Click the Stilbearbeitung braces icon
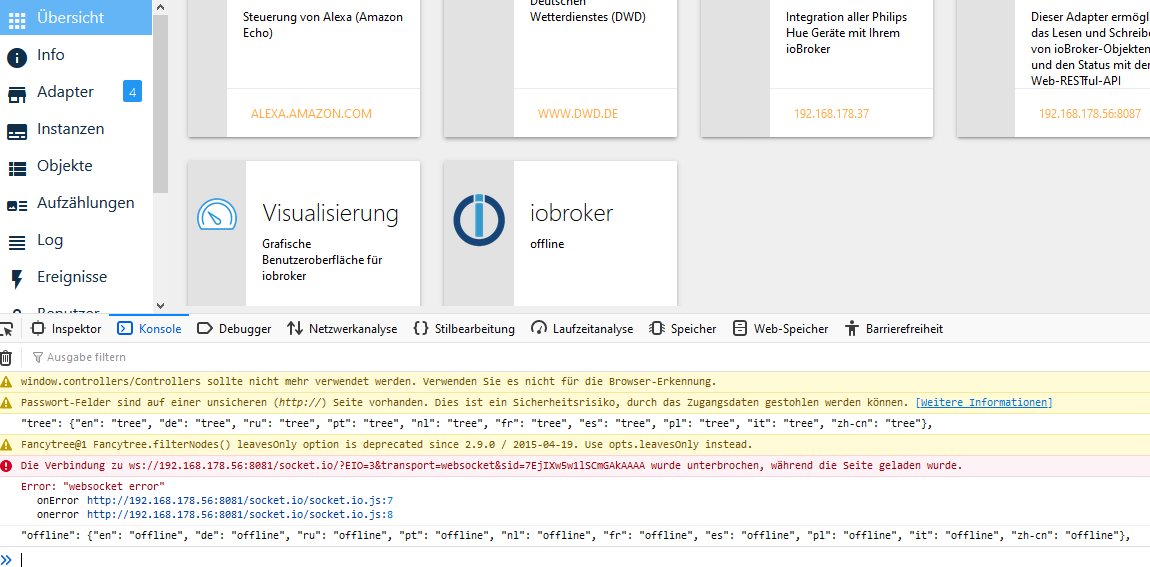The image size is (1150, 567). coord(421,329)
